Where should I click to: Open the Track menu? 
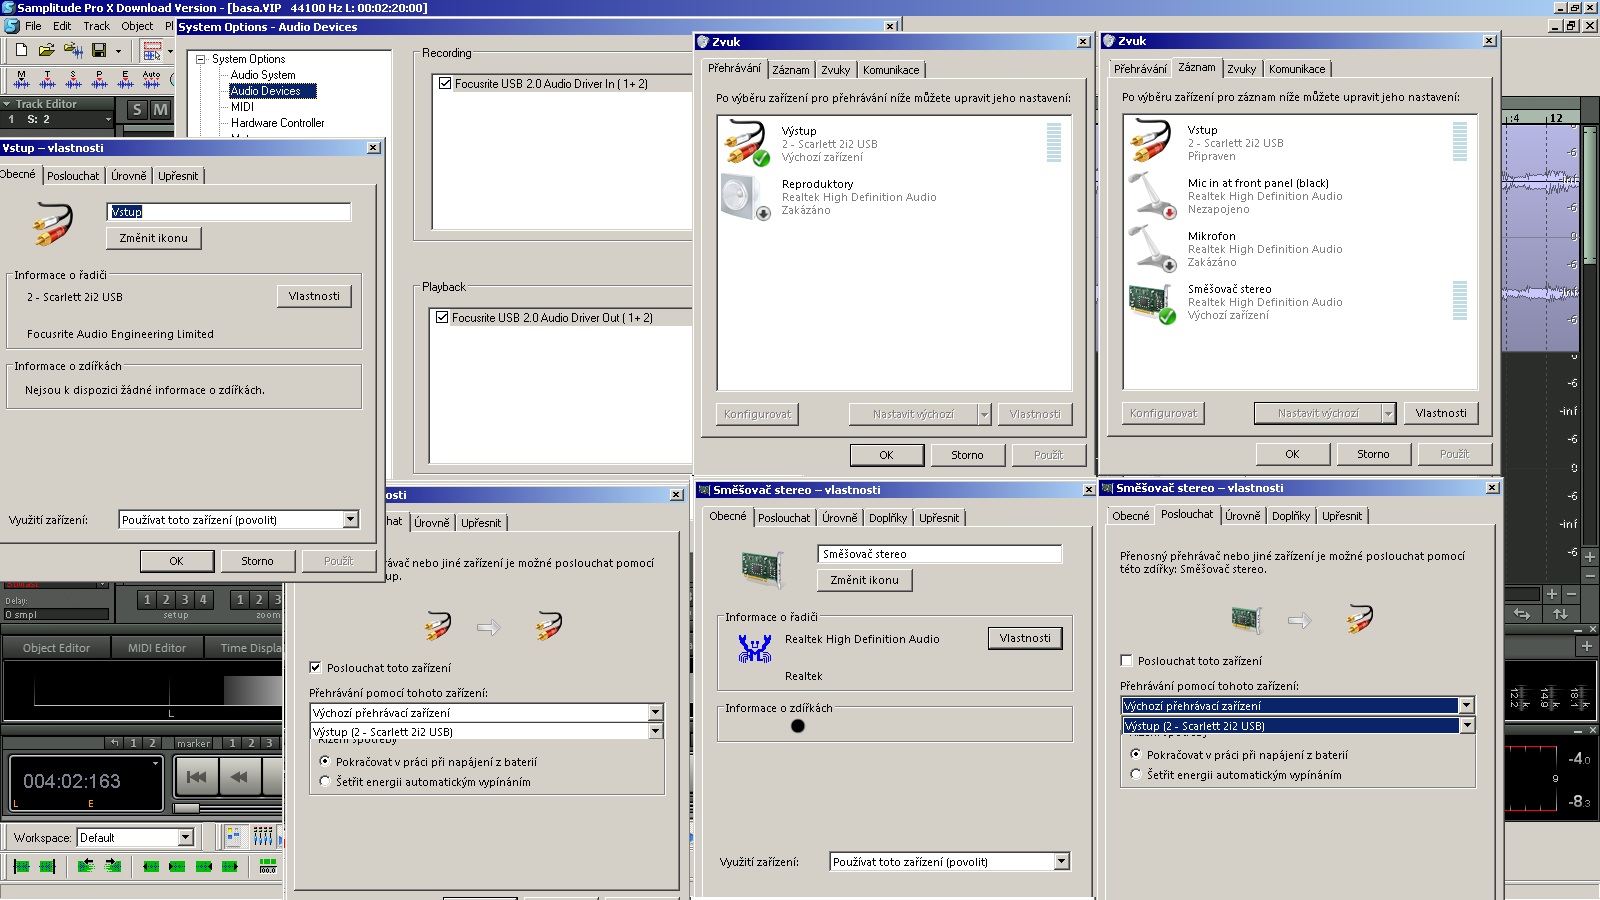97,26
